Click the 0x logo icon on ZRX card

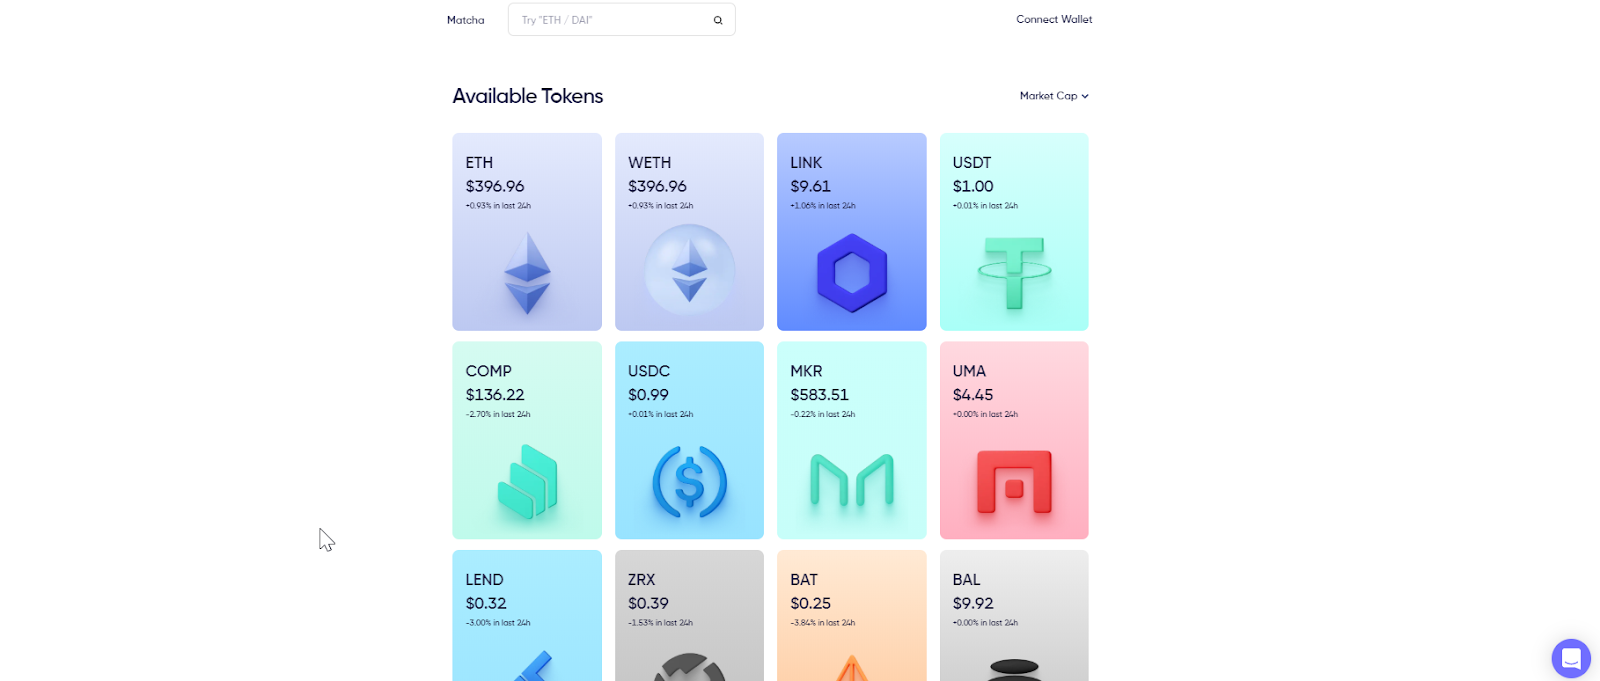click(x=690, y=667)
